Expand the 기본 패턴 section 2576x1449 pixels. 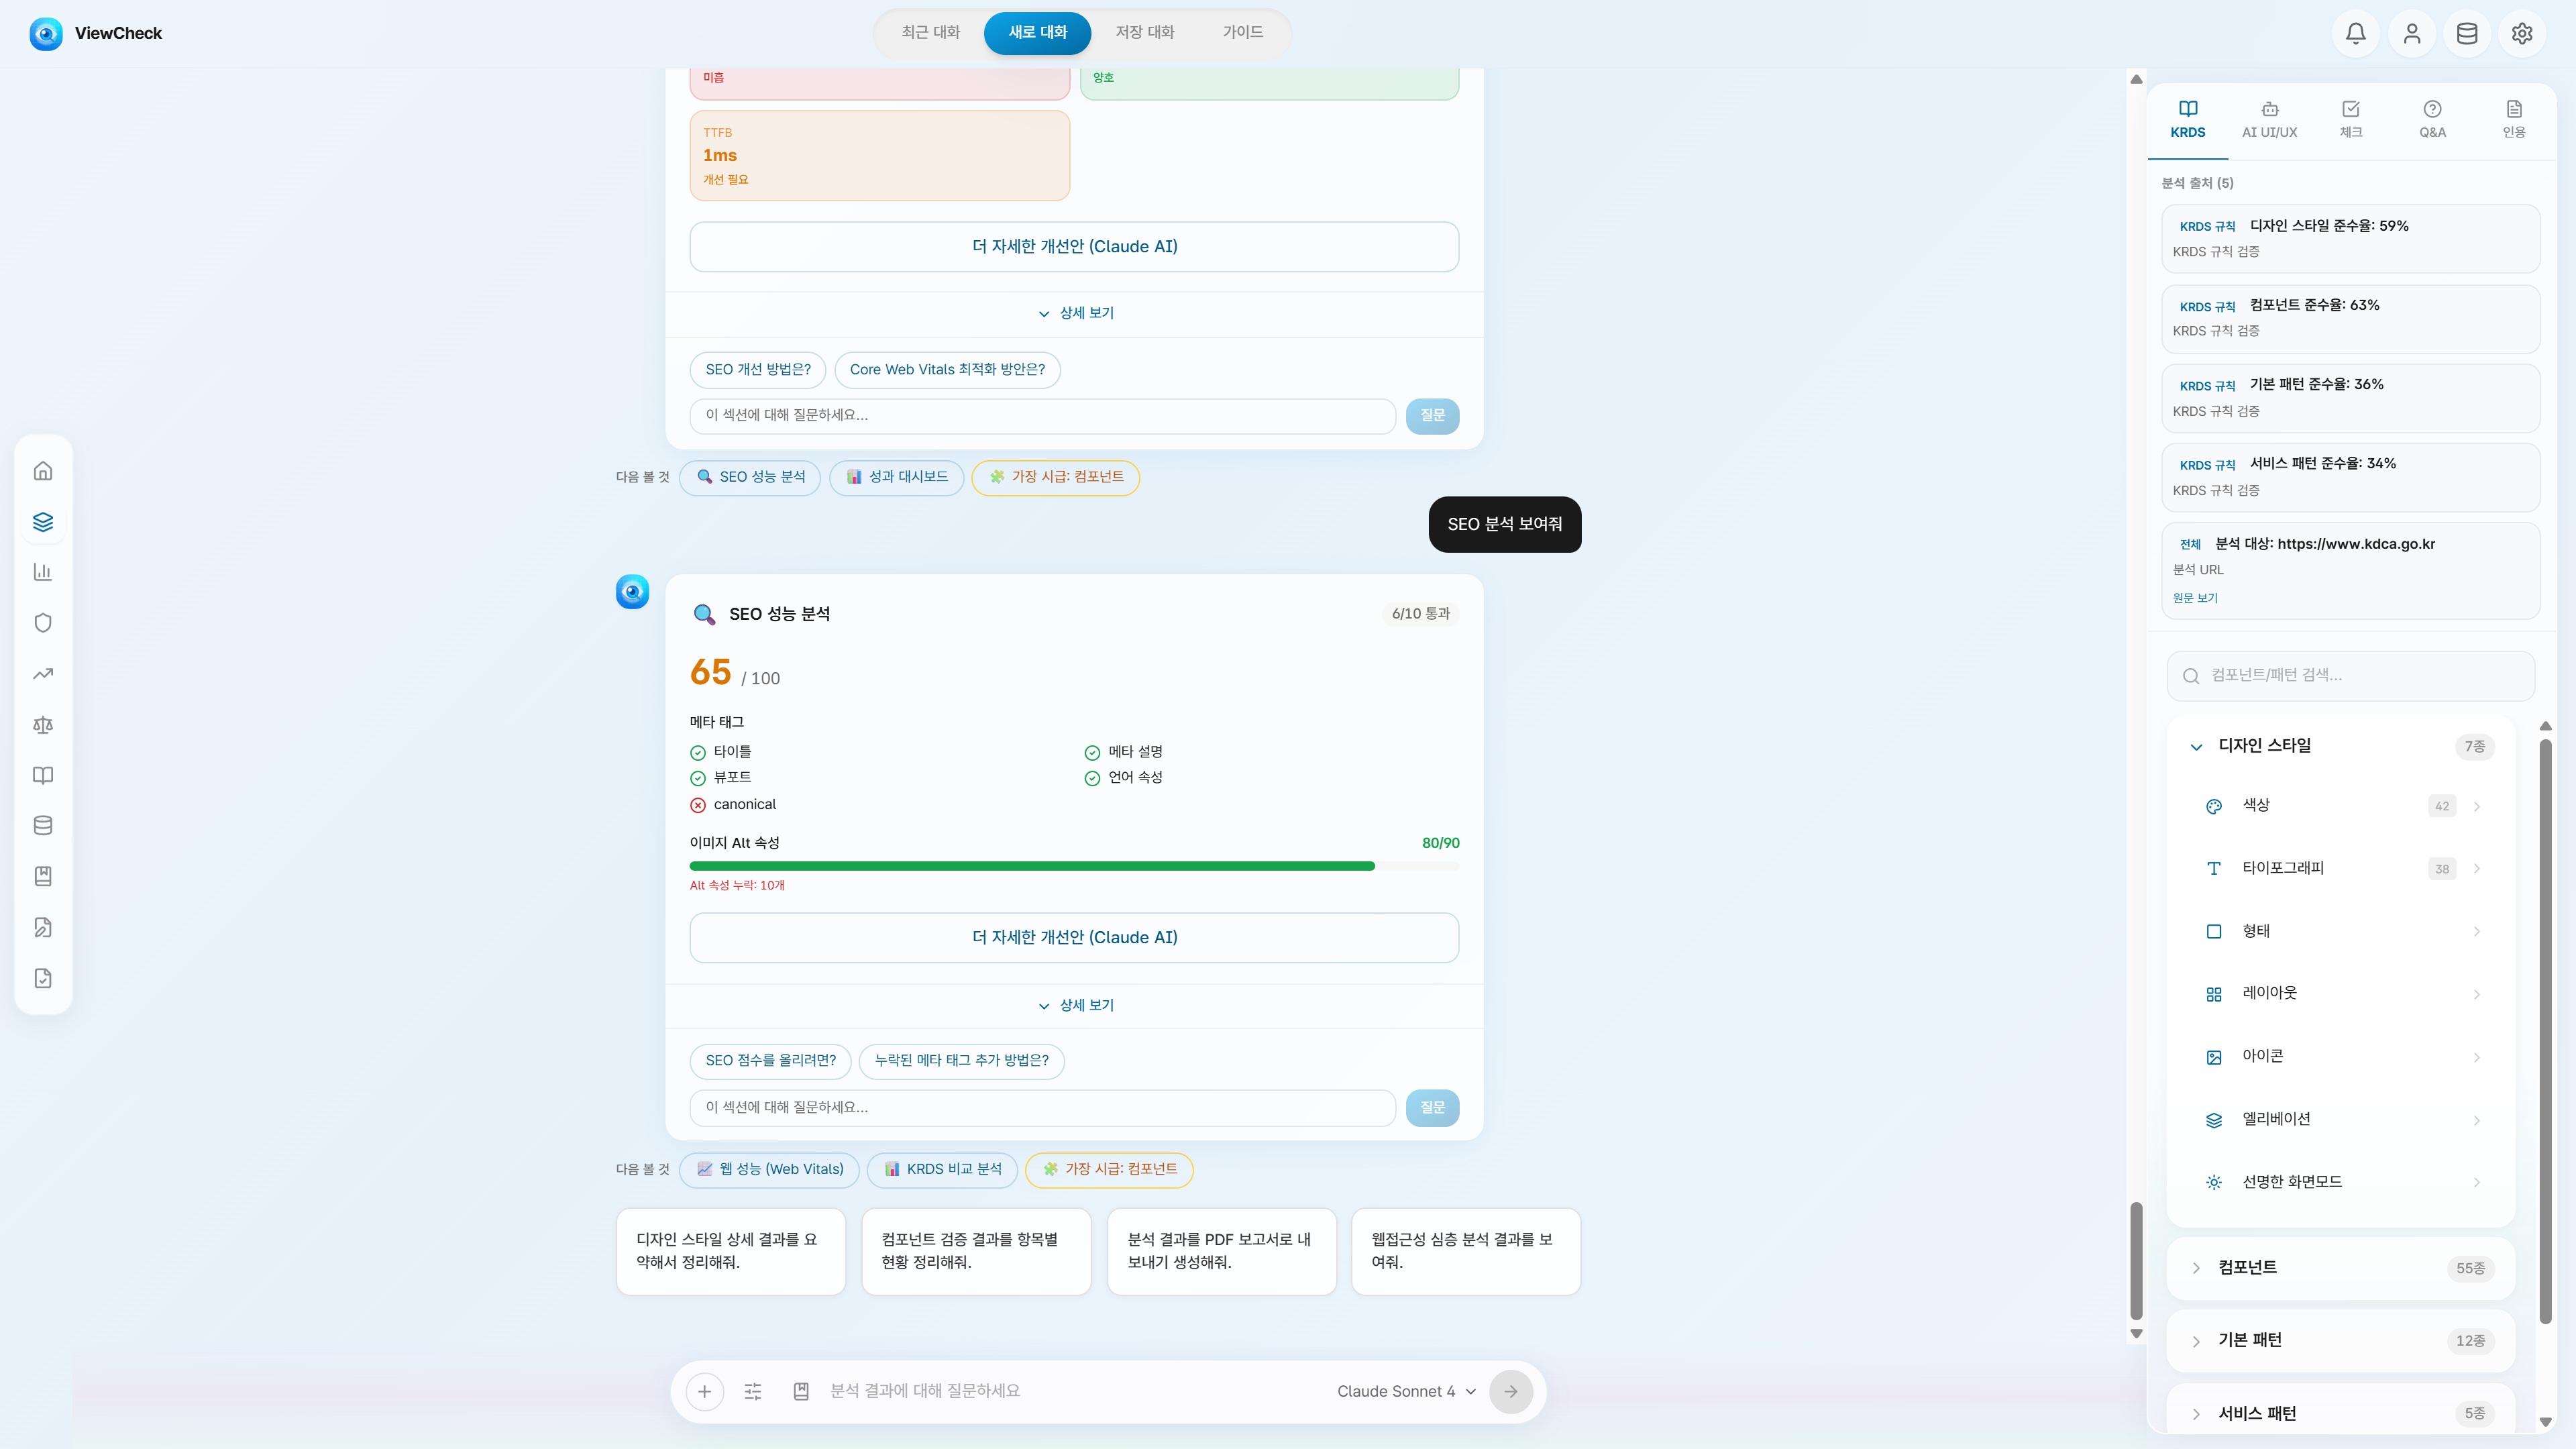click(2340, 1341)
